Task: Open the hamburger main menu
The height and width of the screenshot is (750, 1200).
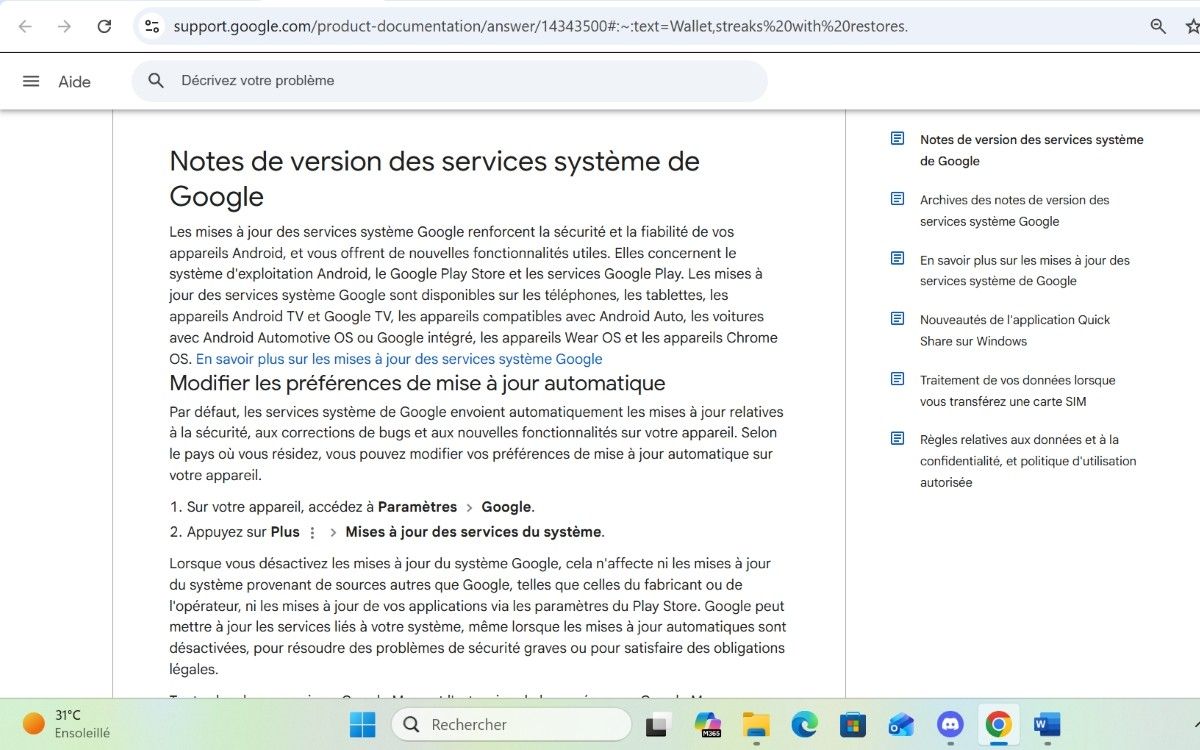Action: pyautogui.click(x=31, y=81)
